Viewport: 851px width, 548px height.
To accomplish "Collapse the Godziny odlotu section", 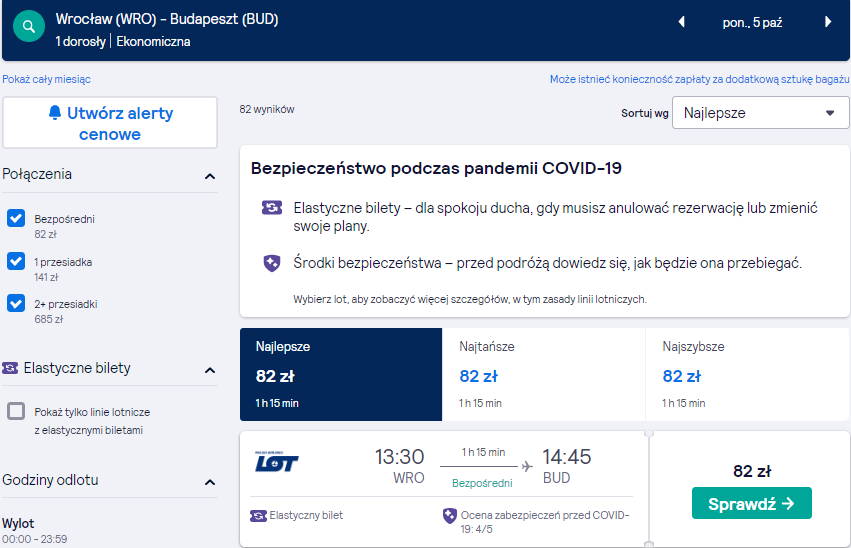I will coord(210,482).
